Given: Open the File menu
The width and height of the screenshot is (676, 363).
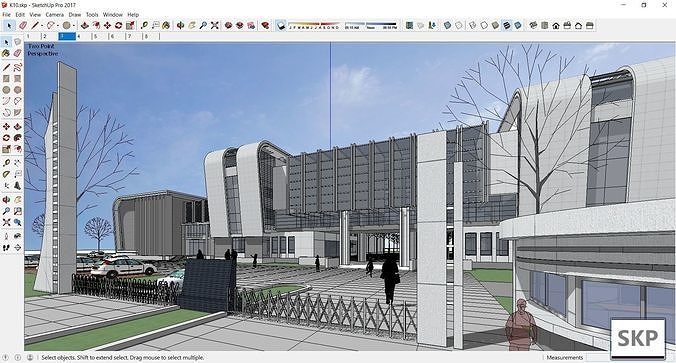Looking at the screenshot, I should pyautogui.click(x=6, y=15).
